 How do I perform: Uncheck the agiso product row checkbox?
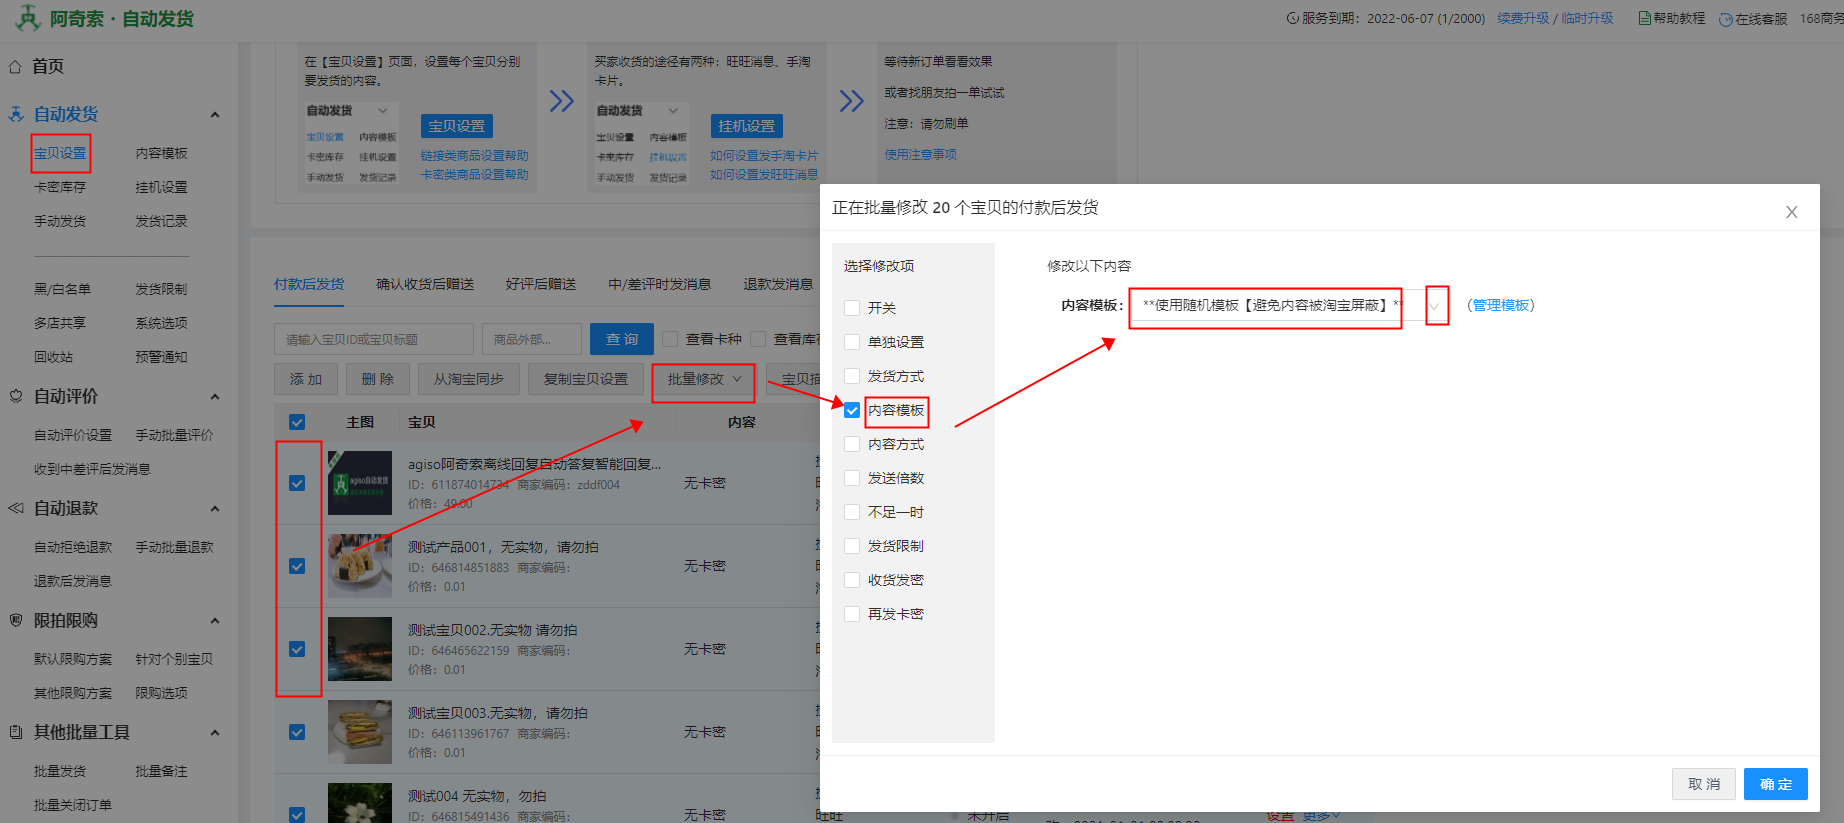(297, 483)
